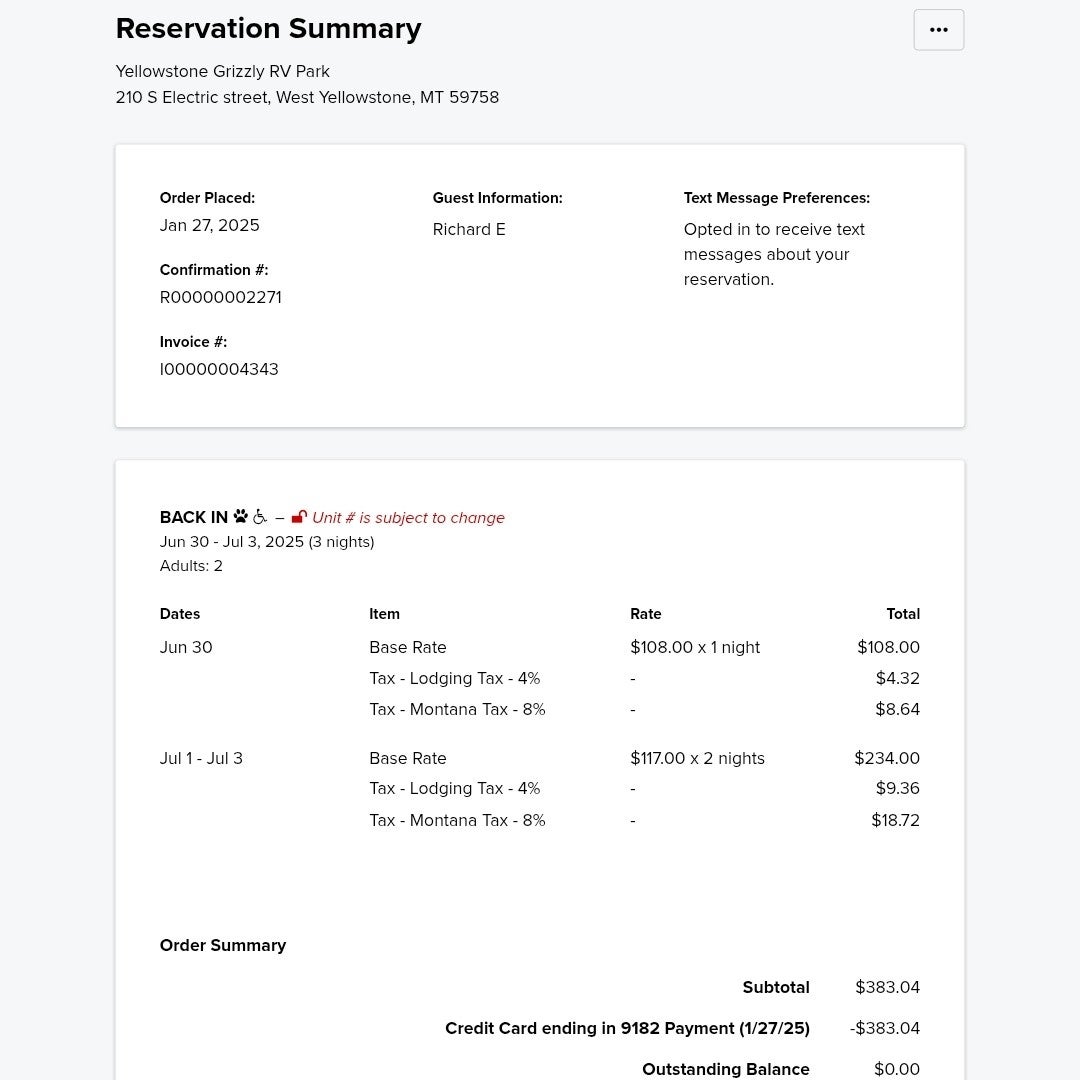The height and width of the screenshot is (1080, 1080).
Task: Select the confirmation number R00000002271
Action: 220,298
